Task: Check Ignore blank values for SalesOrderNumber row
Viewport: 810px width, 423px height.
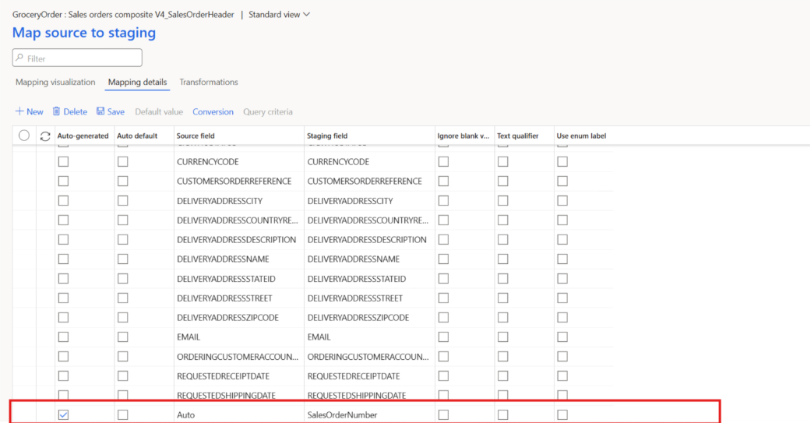Action: [x=443, y=415]
